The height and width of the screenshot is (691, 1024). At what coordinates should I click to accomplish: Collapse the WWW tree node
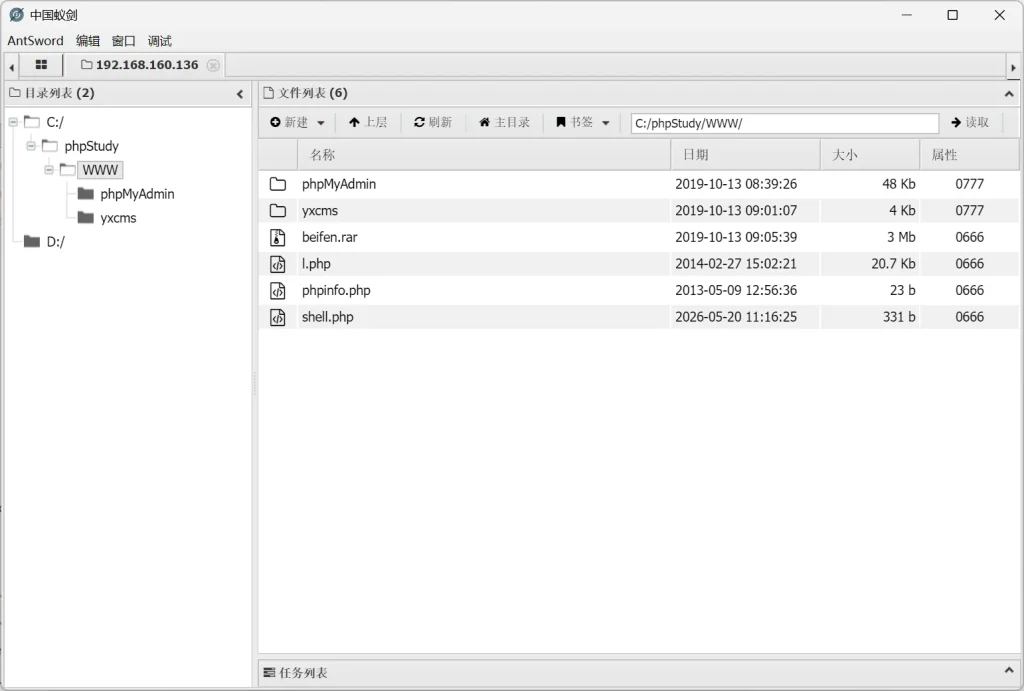point(49,170)
